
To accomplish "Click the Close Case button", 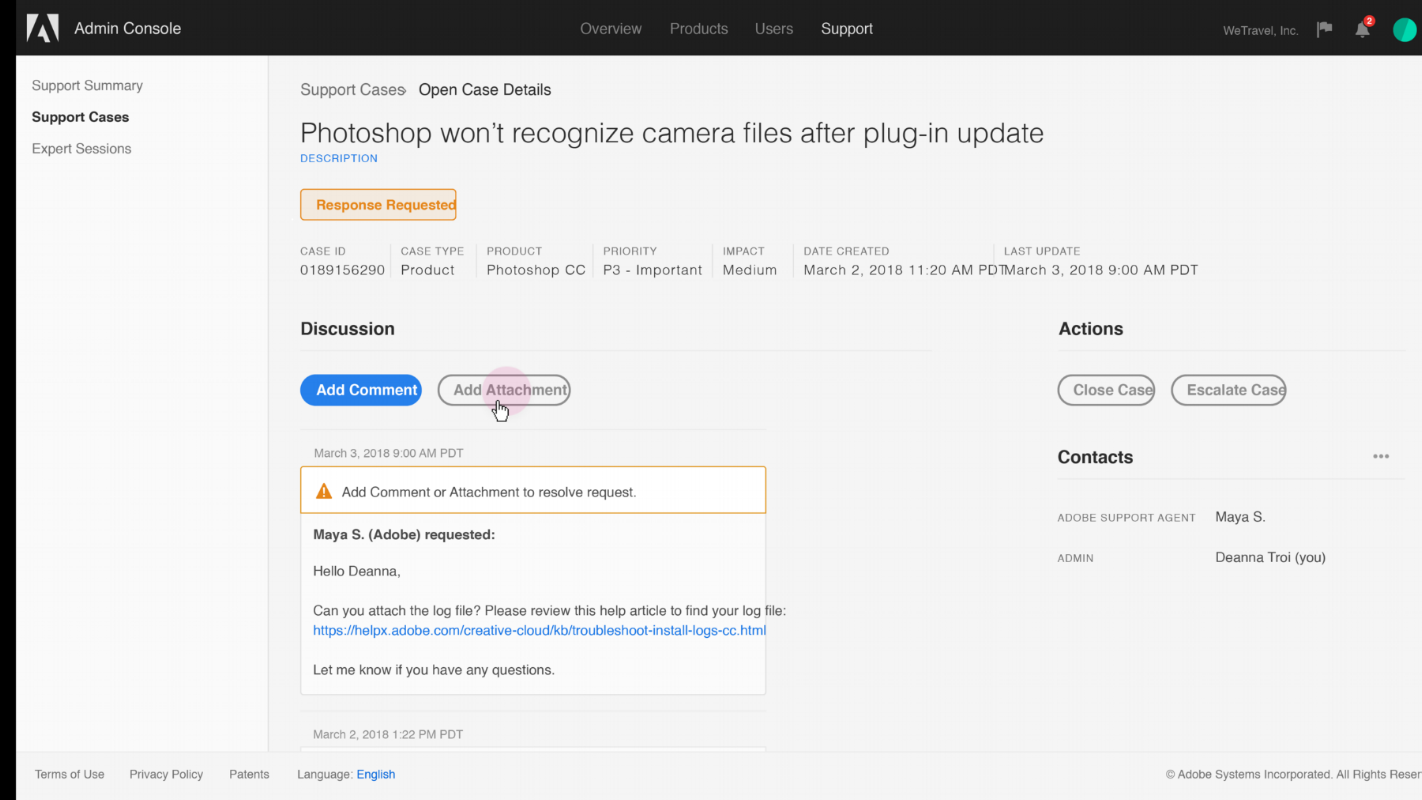I will [1106, 390].
